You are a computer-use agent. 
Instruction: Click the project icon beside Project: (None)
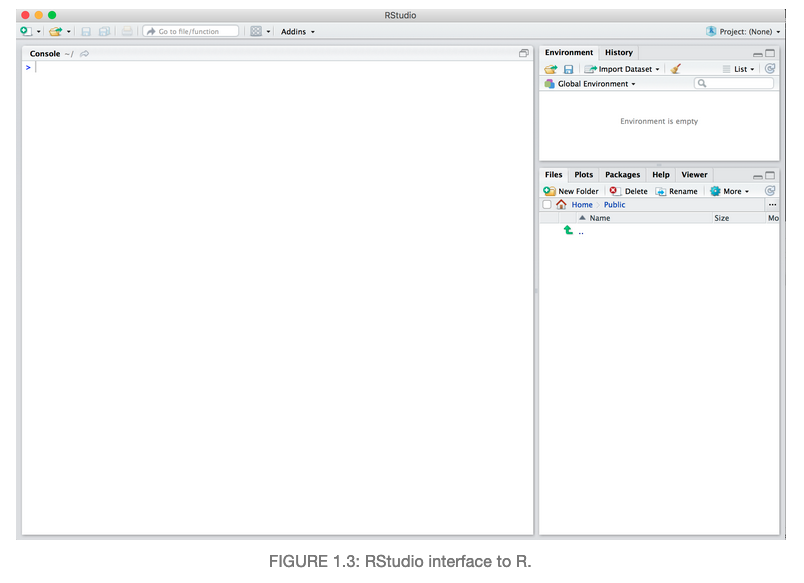711,31
